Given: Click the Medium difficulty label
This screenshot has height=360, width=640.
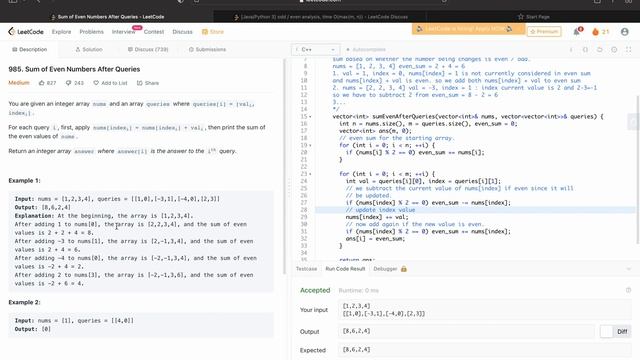Looking at the screenshot, I should pos(19,83).
